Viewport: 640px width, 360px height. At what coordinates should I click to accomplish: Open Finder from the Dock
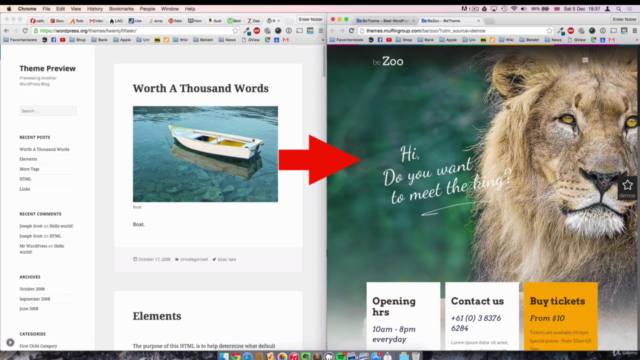click(224, 356)
